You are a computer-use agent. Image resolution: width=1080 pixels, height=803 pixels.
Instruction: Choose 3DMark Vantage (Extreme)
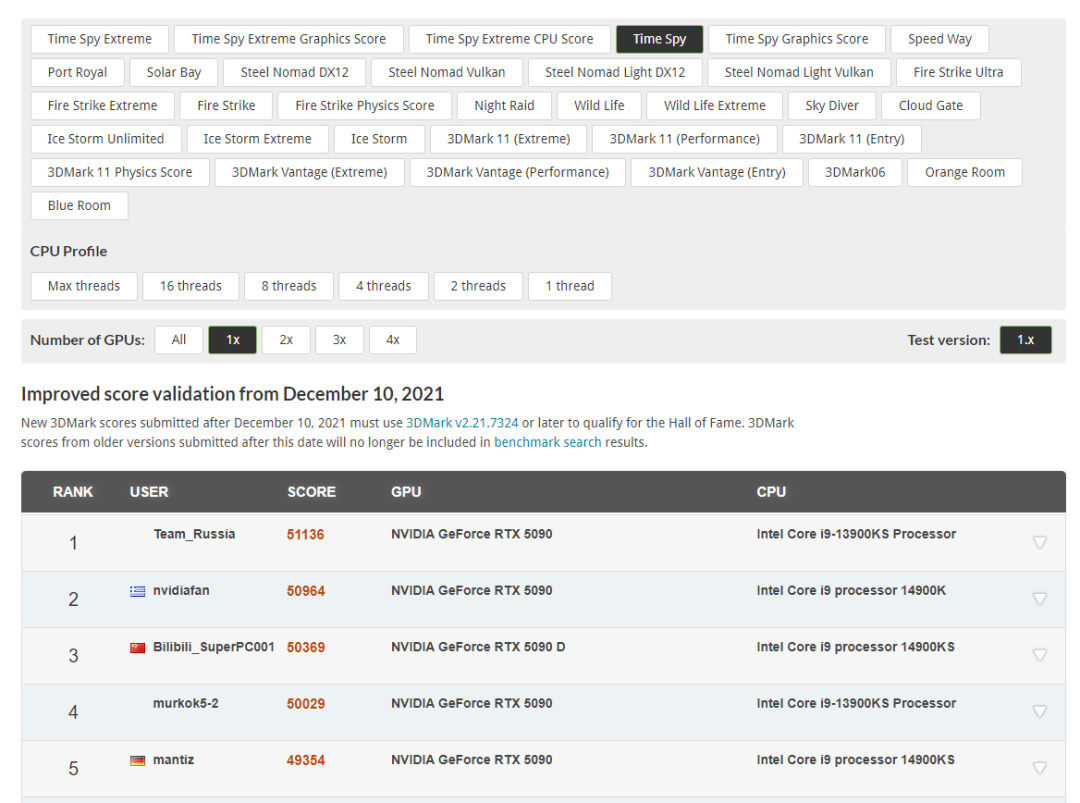click(309, 172)
